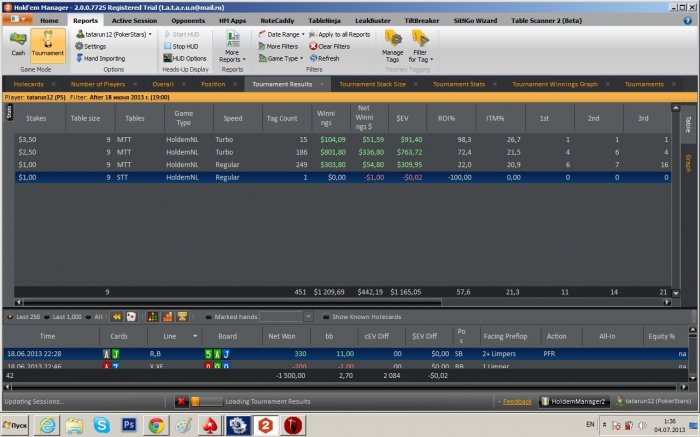Open More Filters
The width and height of the screenshot is (700, 437).
tap(278, 46)
